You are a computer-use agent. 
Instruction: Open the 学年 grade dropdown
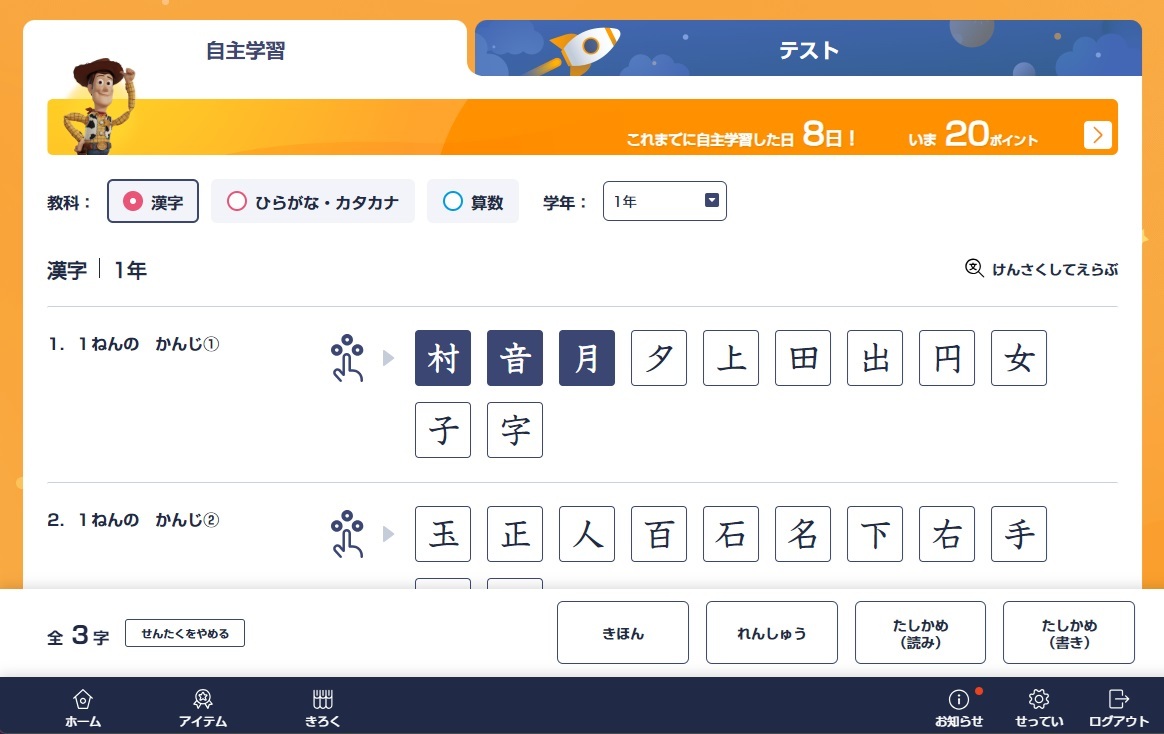(x=664, y=201)
